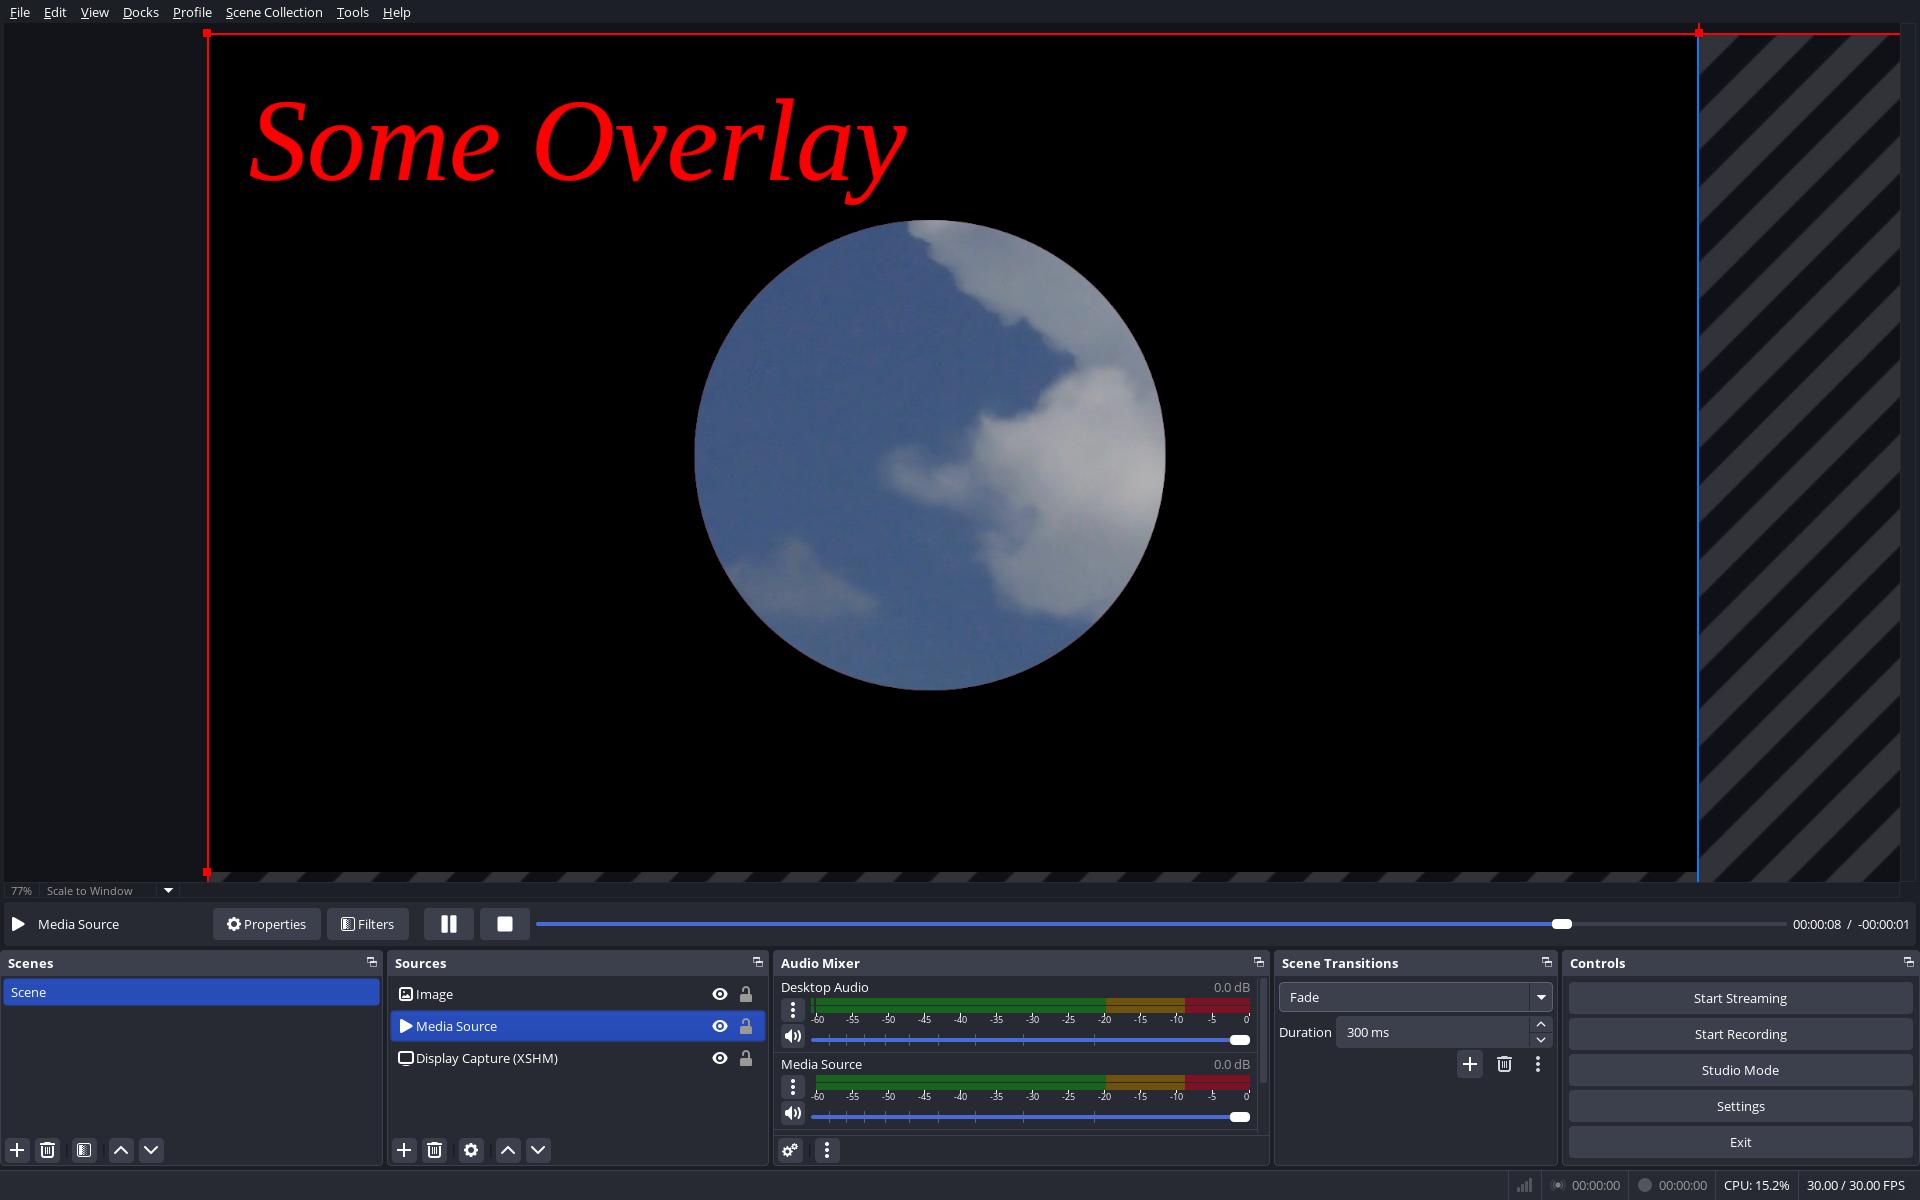Mute Desktop Audio speaker icon

793,1036
